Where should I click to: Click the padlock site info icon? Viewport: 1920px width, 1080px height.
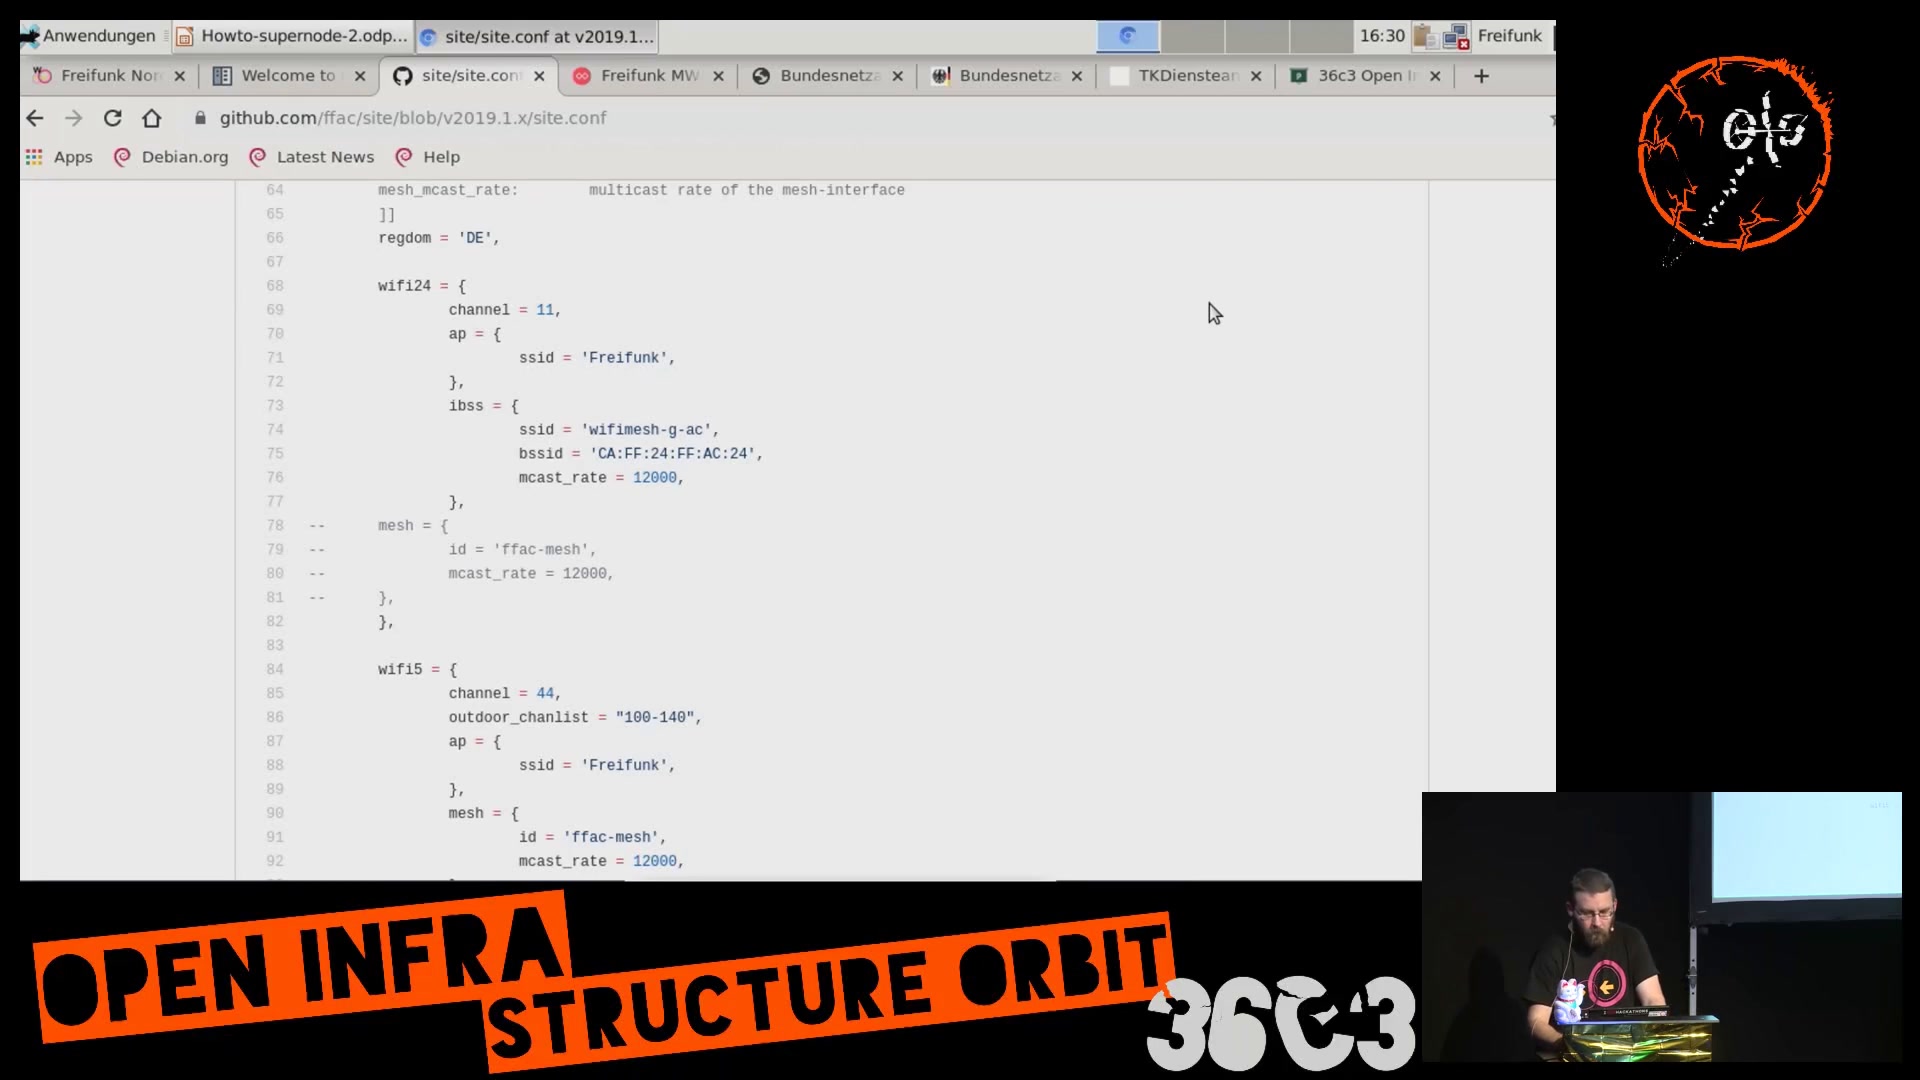pos(200,118)
